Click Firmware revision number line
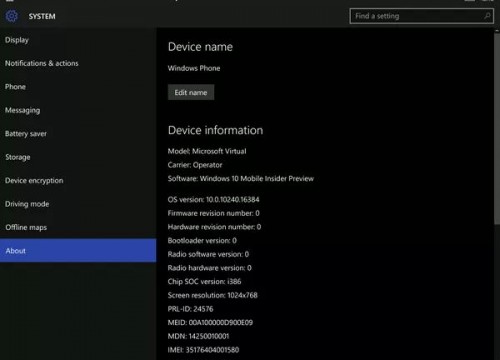500x360 pixels. coord(213,213)
